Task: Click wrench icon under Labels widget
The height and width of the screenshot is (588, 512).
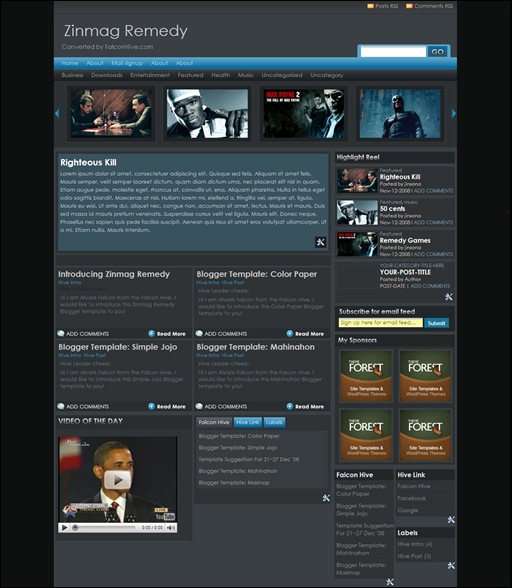Action: point(451,566)
